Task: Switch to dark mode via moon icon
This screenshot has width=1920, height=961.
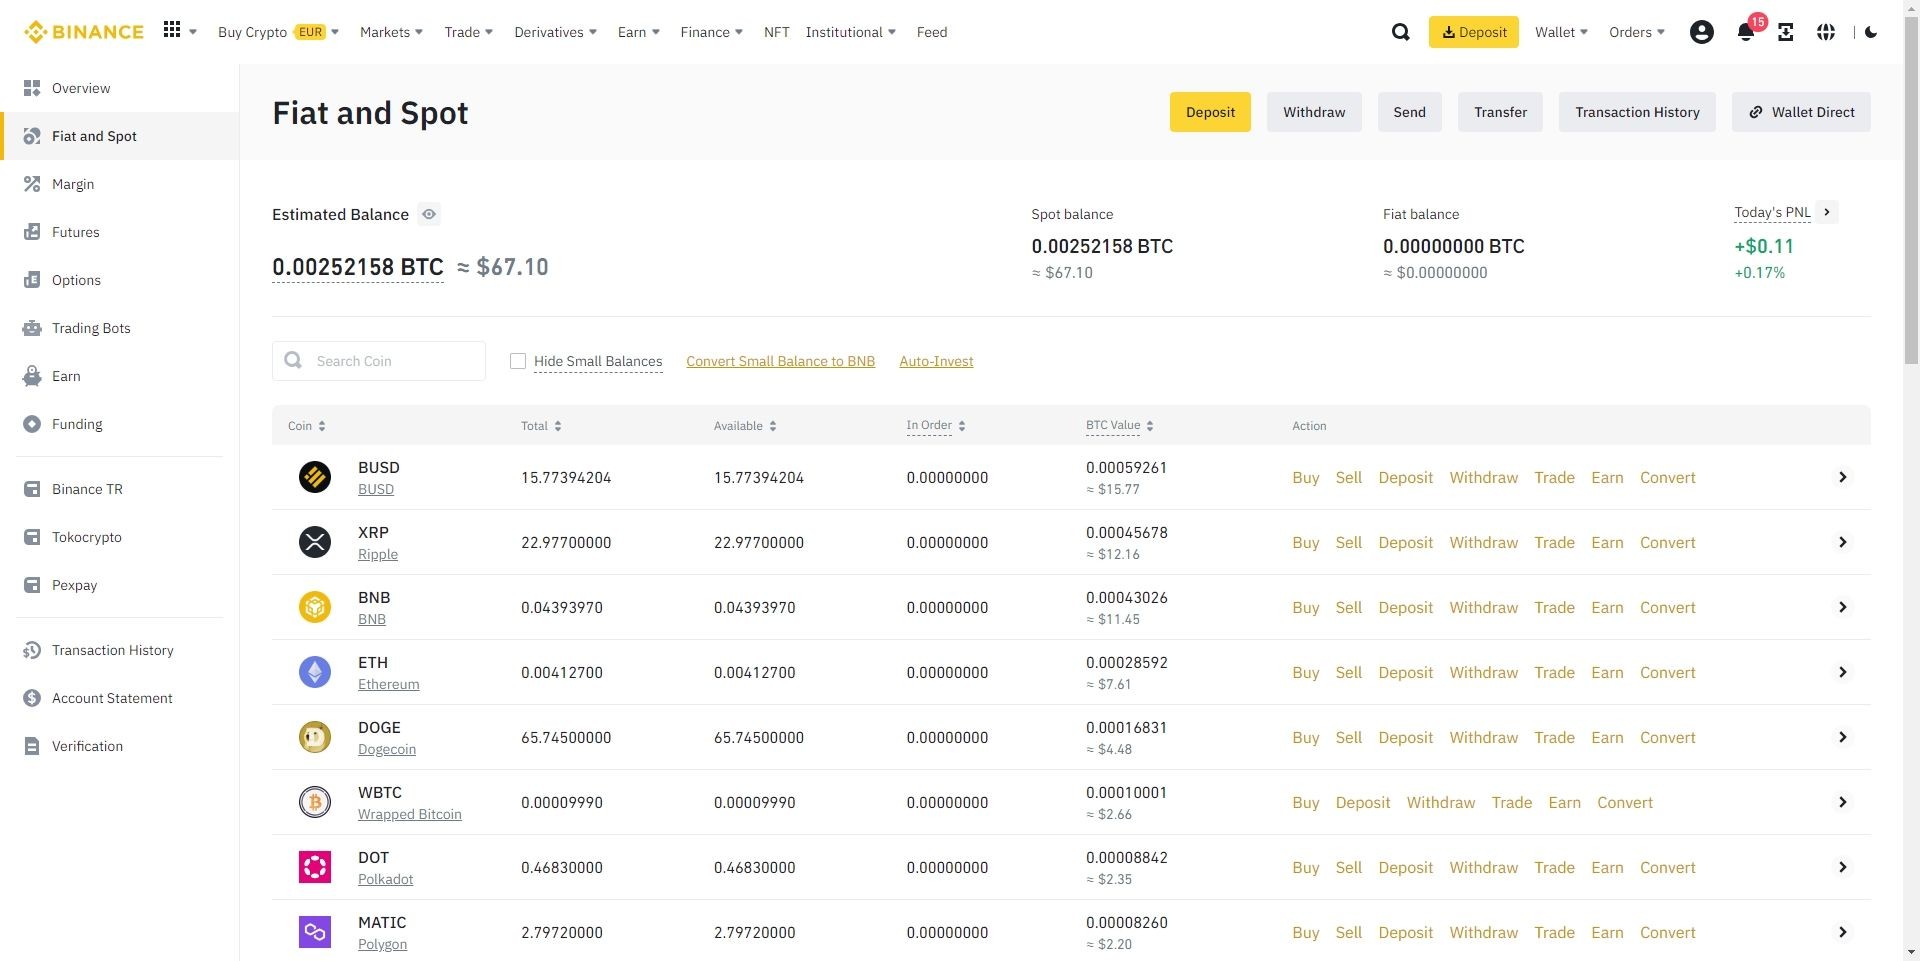Action: point(1871,32)
